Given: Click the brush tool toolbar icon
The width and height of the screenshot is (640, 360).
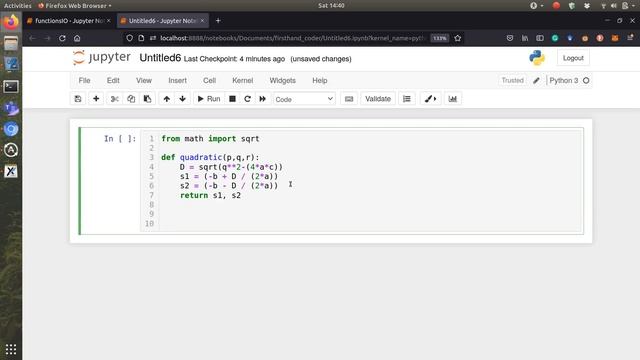Looking at the screenshot, I should click(430, 99).
